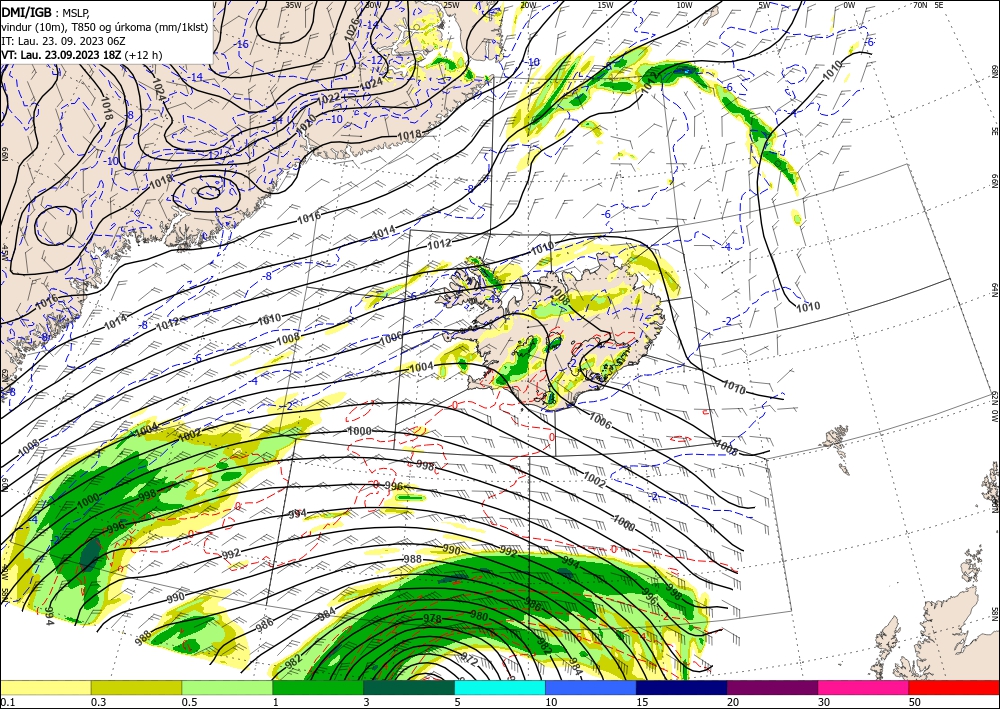
Task: Click the '0W' longitude label at the top
Action: coord(849,4)
